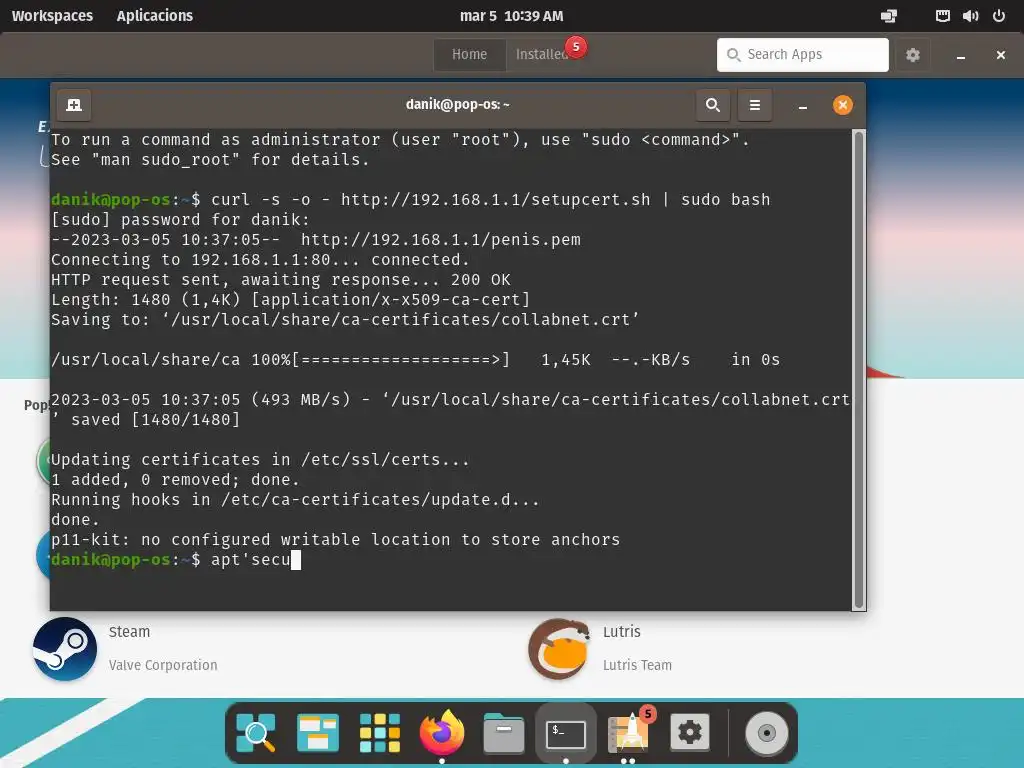Click the network tray icon
Image resolution: width=1024 pixels, height=768 pixels.
click(x=942, y=16)
